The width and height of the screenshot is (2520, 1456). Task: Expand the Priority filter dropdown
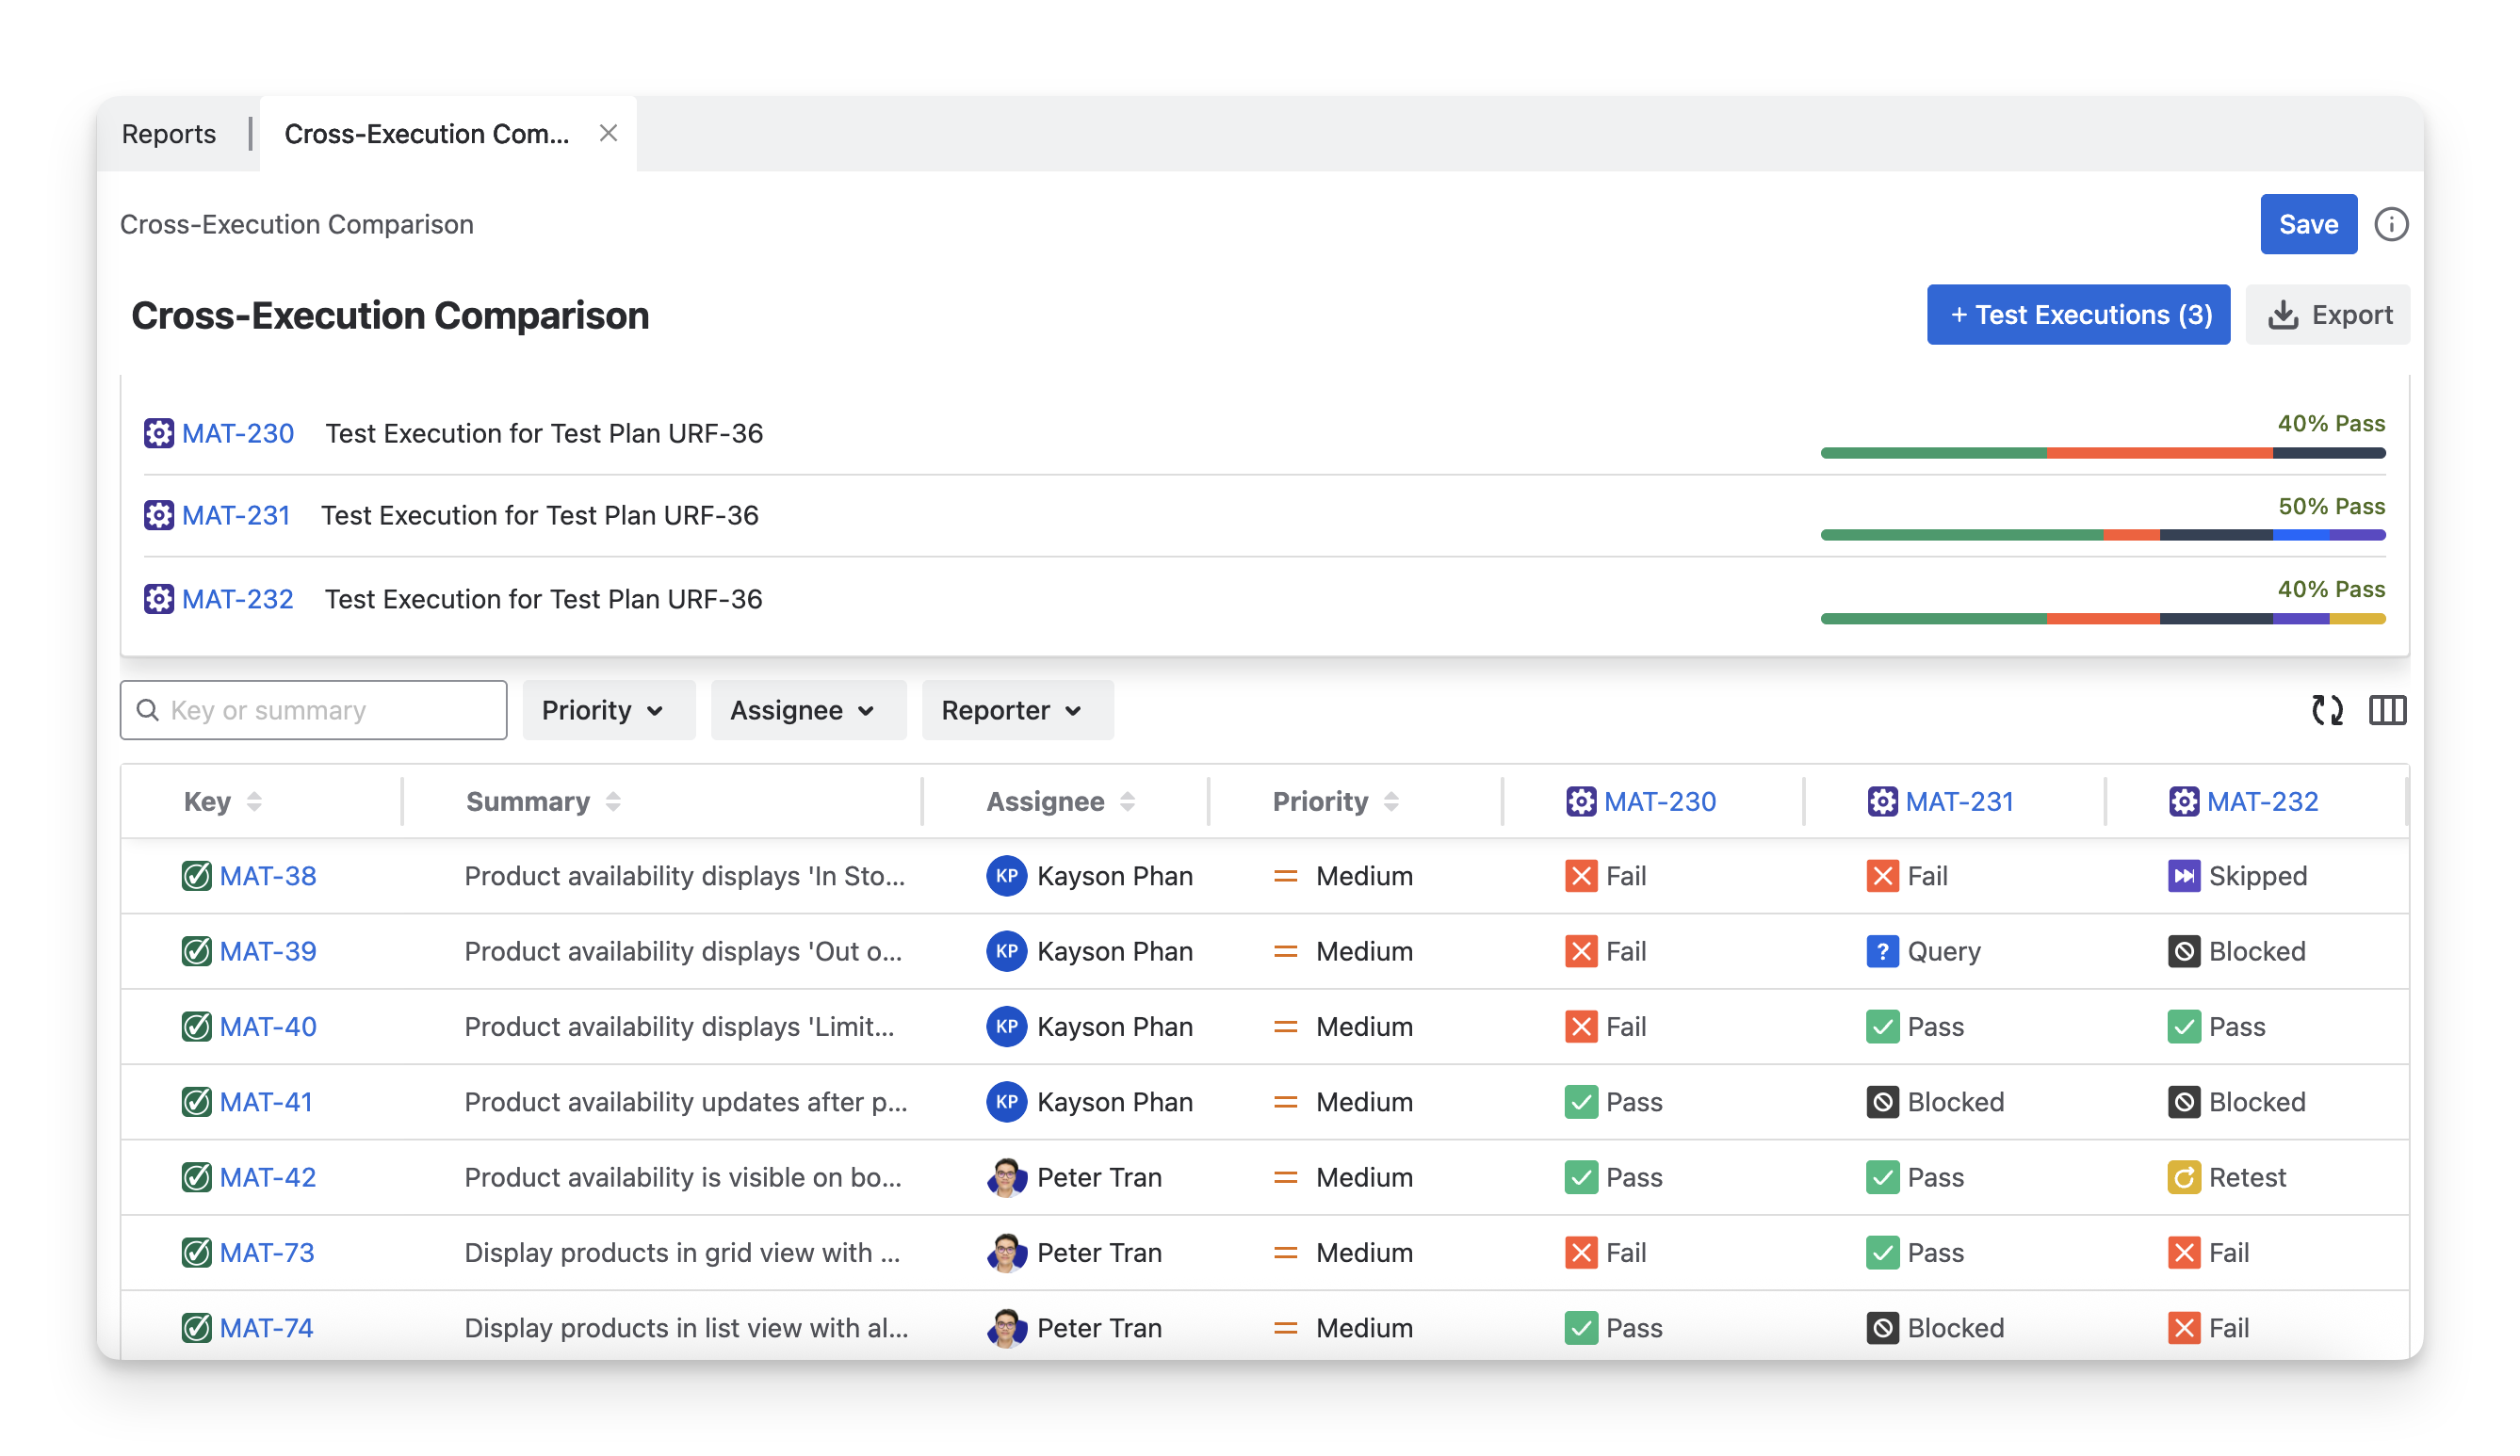(x=607, y=710)
